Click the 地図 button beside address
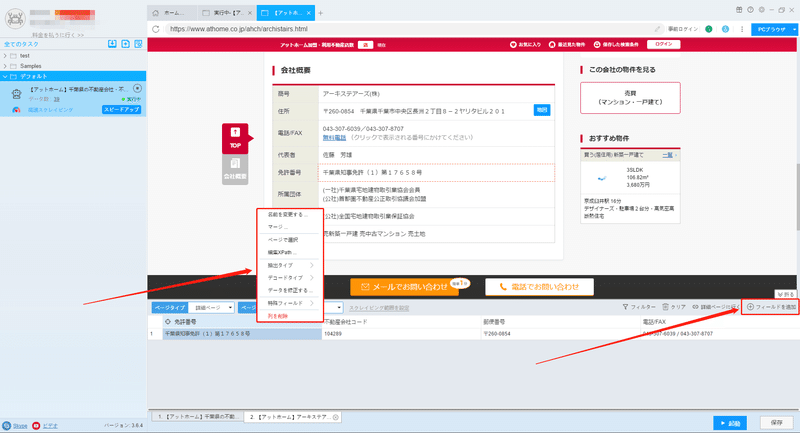This screenshot has height=433, width=800. coord(542,110)
